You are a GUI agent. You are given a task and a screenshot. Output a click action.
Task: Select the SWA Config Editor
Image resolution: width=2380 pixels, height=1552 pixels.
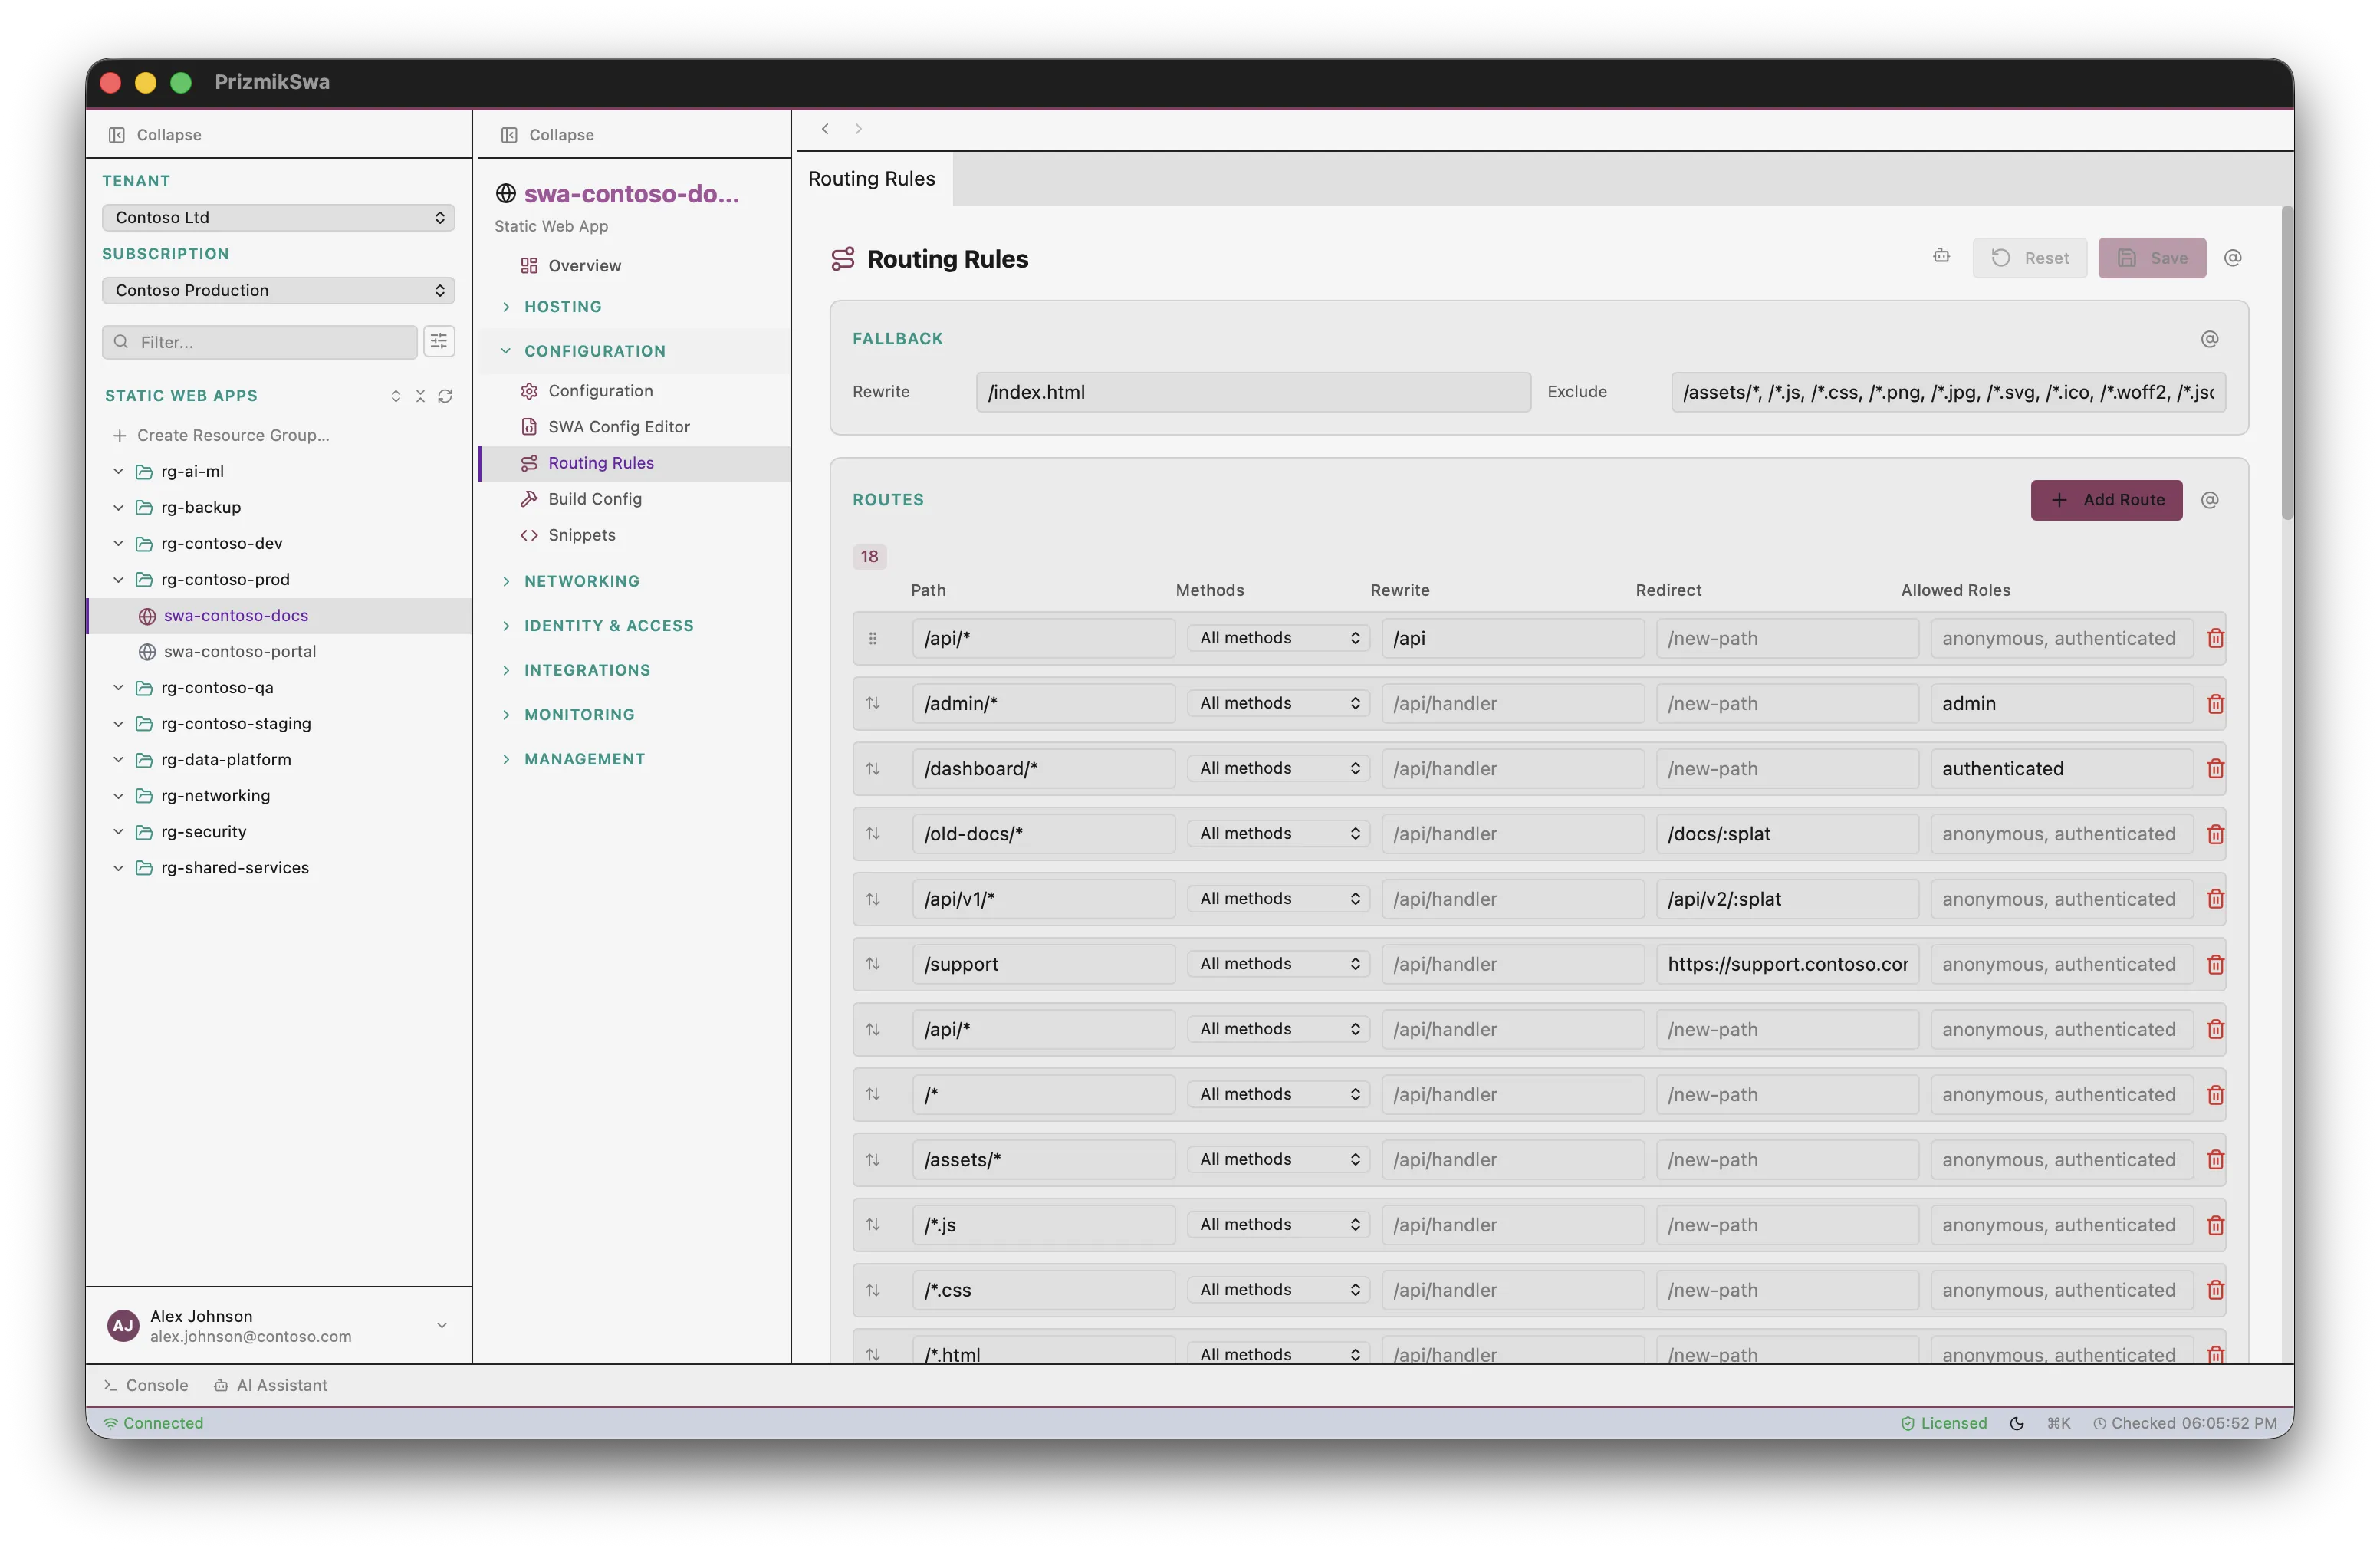[x=618, y=426]
